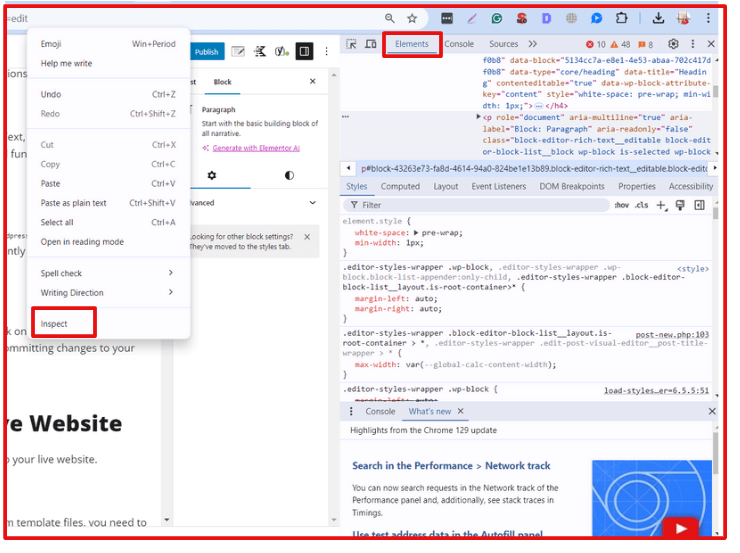Switch to the Computed tab
The height and width of the screenshot is (553, 740).
tap(400, 186)
